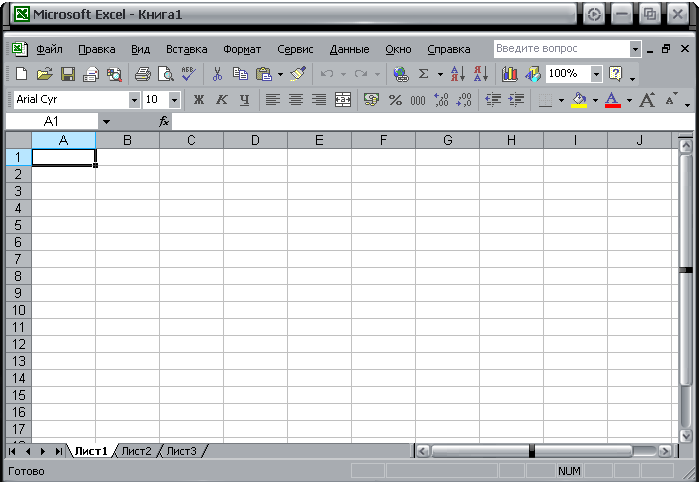Viewport: 699px width, 482px height.
Task: Center text in the cell
Action: (296, 100)
